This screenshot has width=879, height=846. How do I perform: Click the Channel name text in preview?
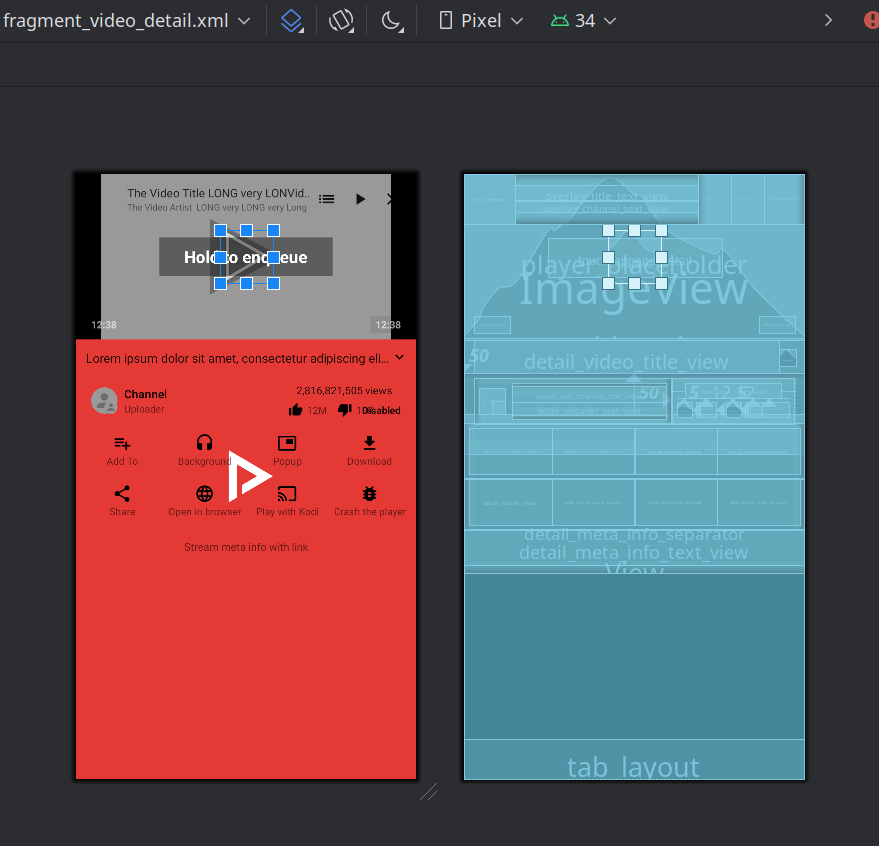coord(145,394)
